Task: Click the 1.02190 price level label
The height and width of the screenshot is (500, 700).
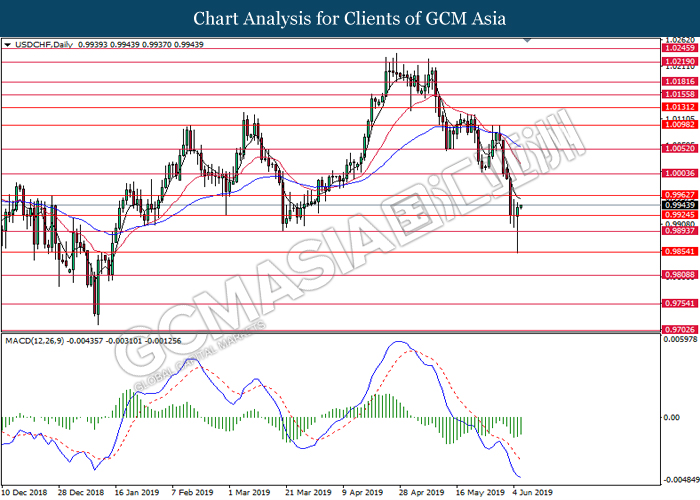Action: coord(680,62)
